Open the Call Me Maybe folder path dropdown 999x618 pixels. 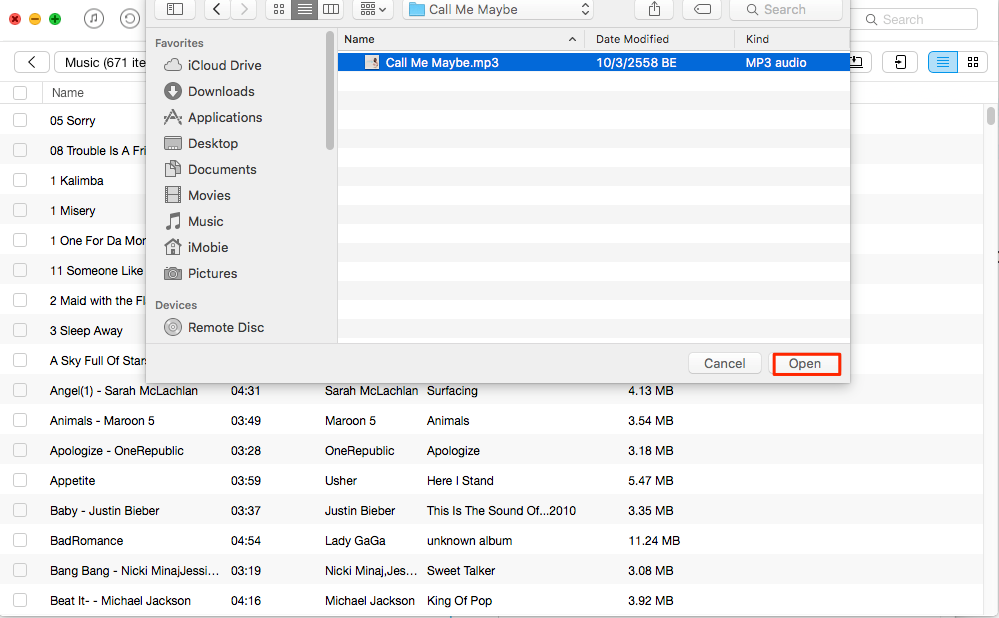pos(498,10)
